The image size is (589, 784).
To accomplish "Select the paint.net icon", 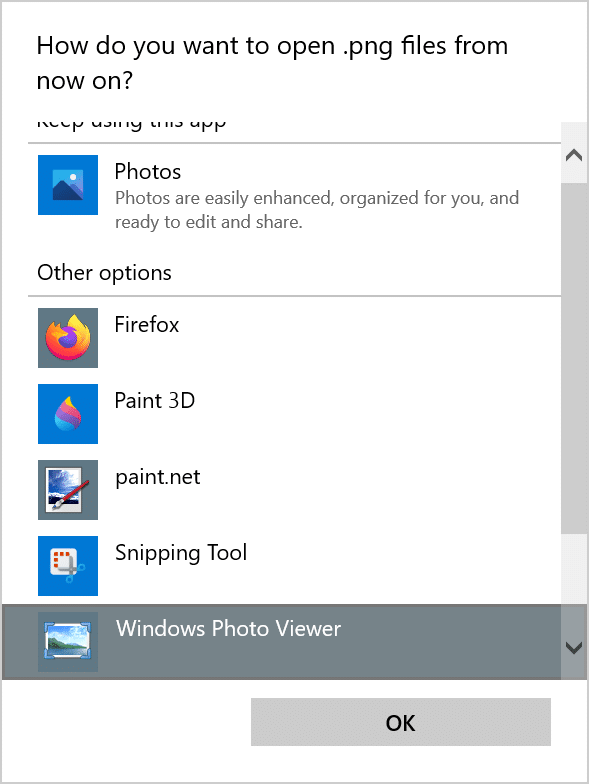I will tap(68, 490).
